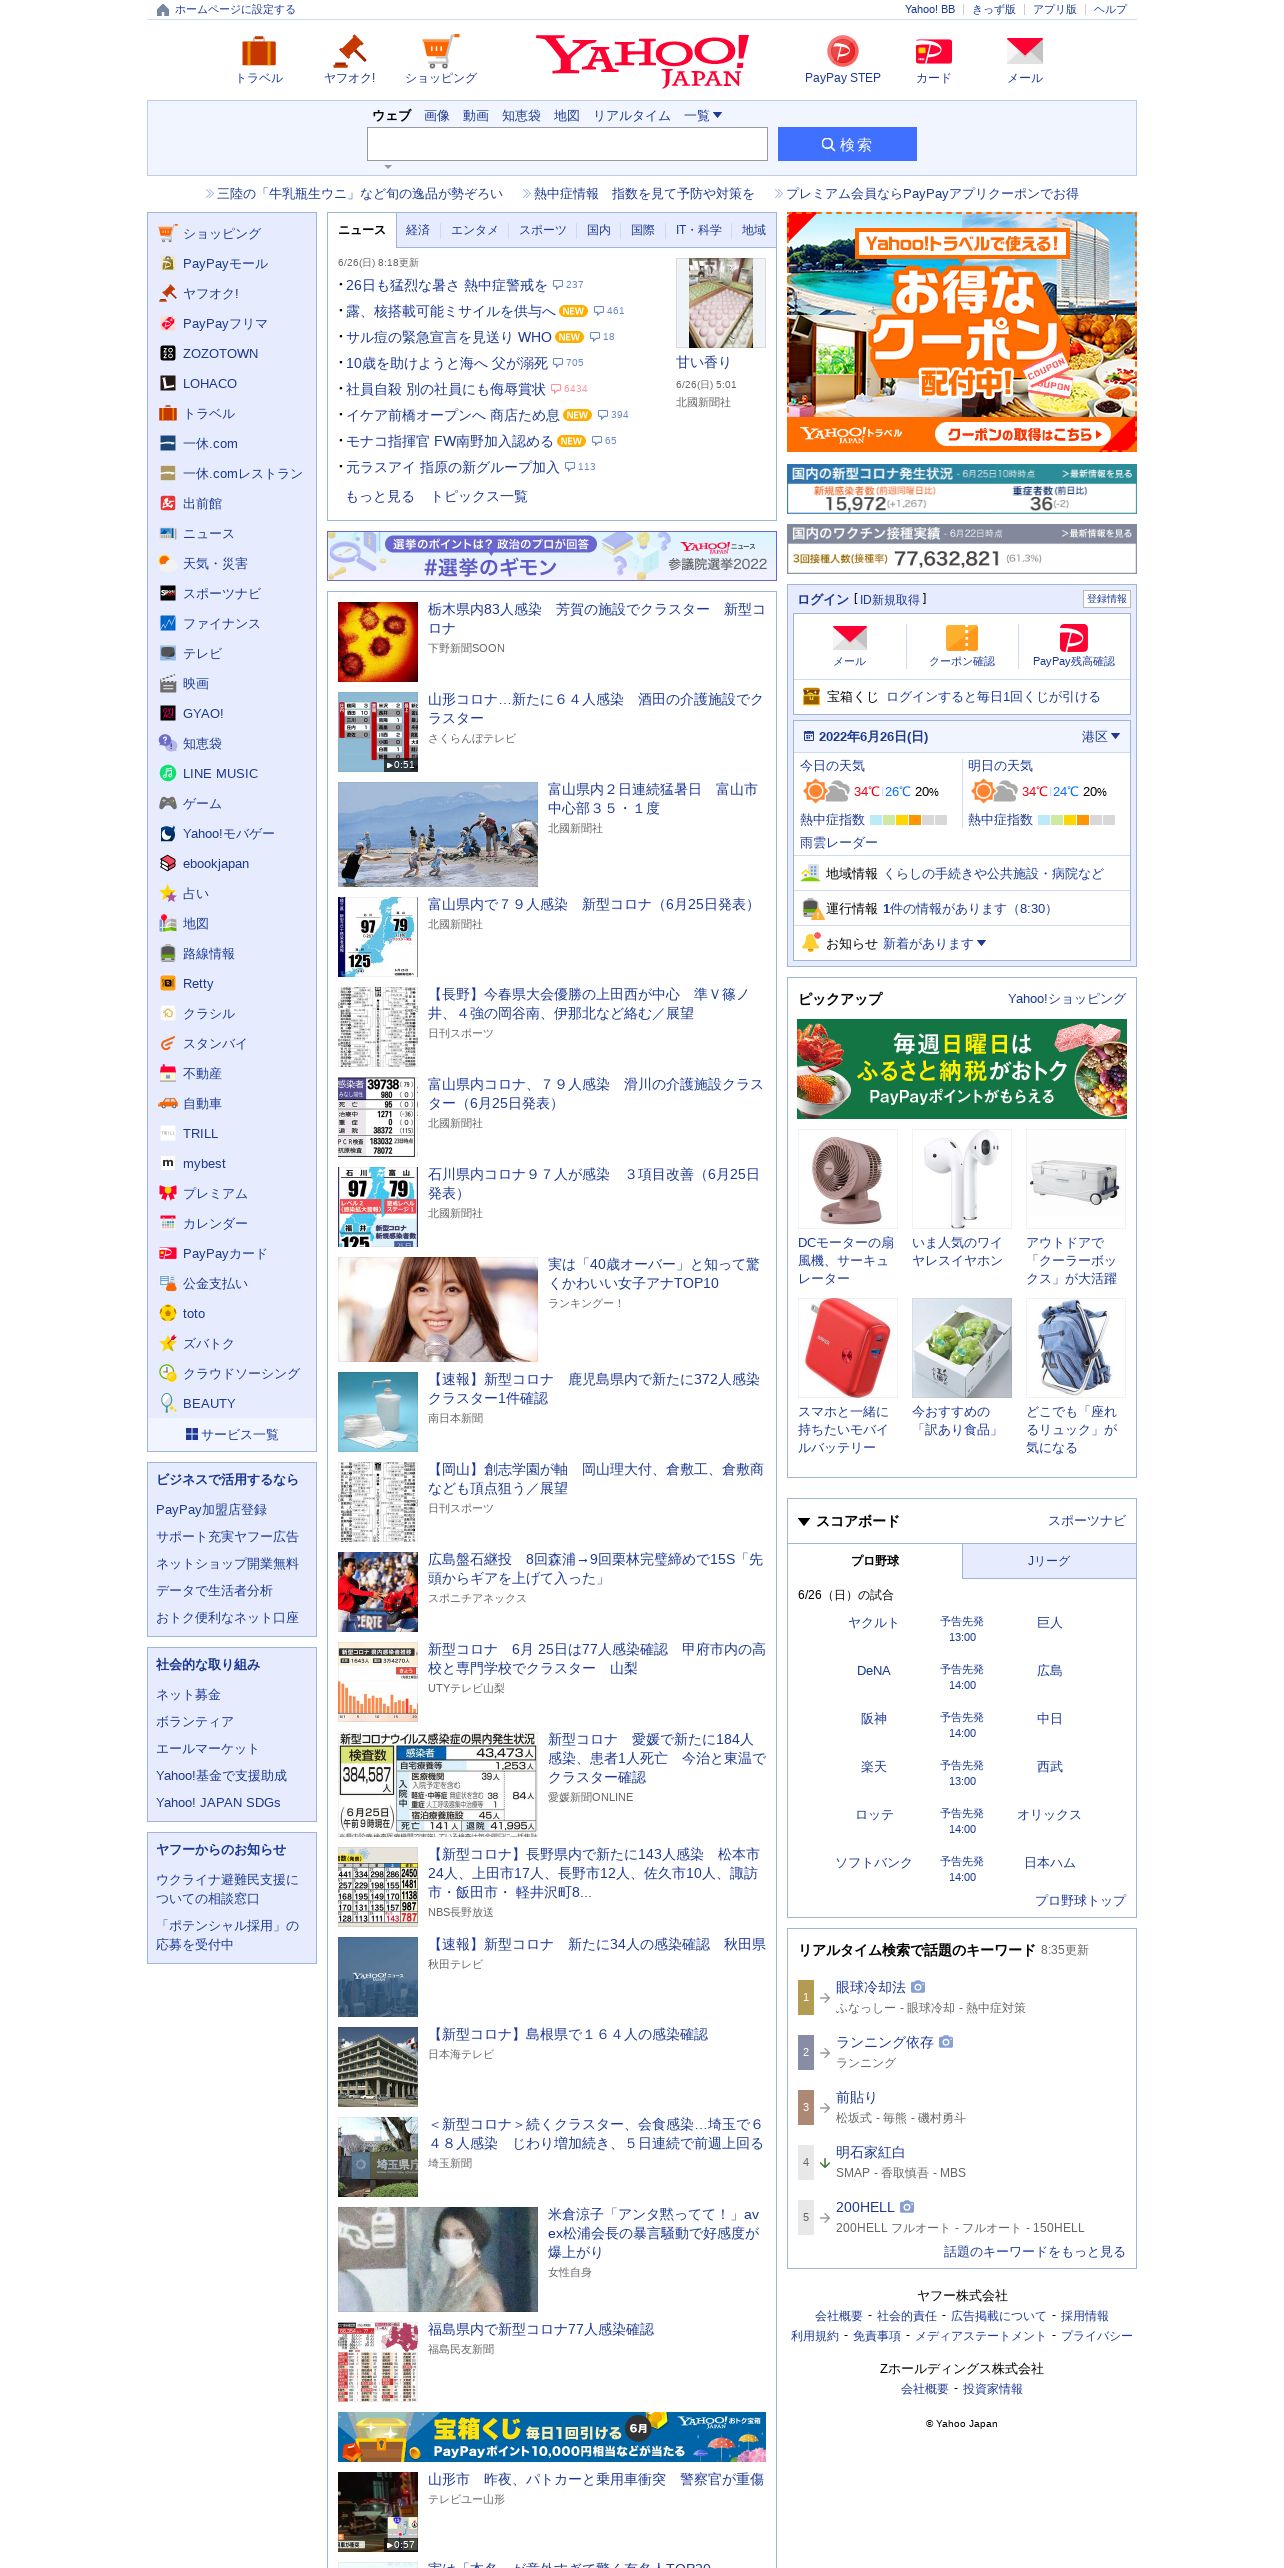Viewport: 1284px width, 2568px height.
Task: Open the PayPay balance check icon
Action: click(1073, 638)
